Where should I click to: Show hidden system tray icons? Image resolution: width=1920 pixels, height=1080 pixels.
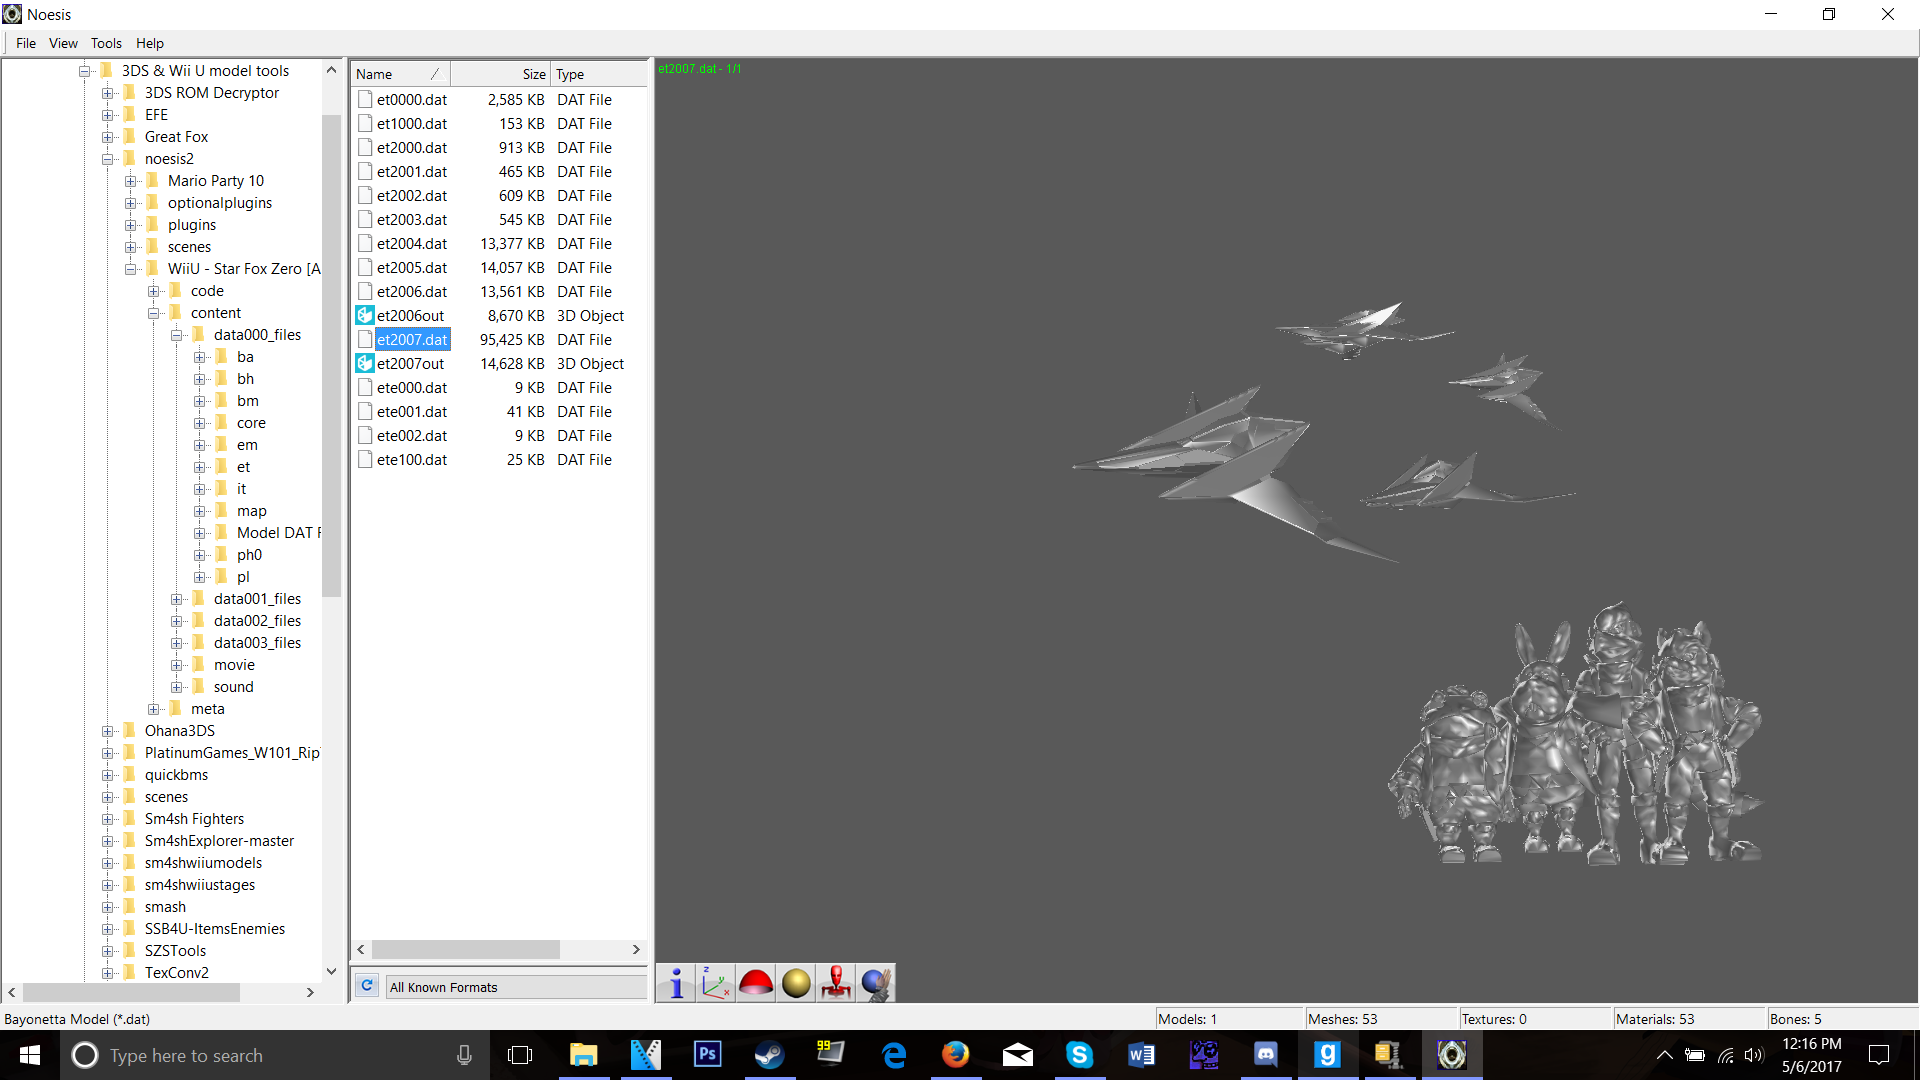point(1664,1055)
